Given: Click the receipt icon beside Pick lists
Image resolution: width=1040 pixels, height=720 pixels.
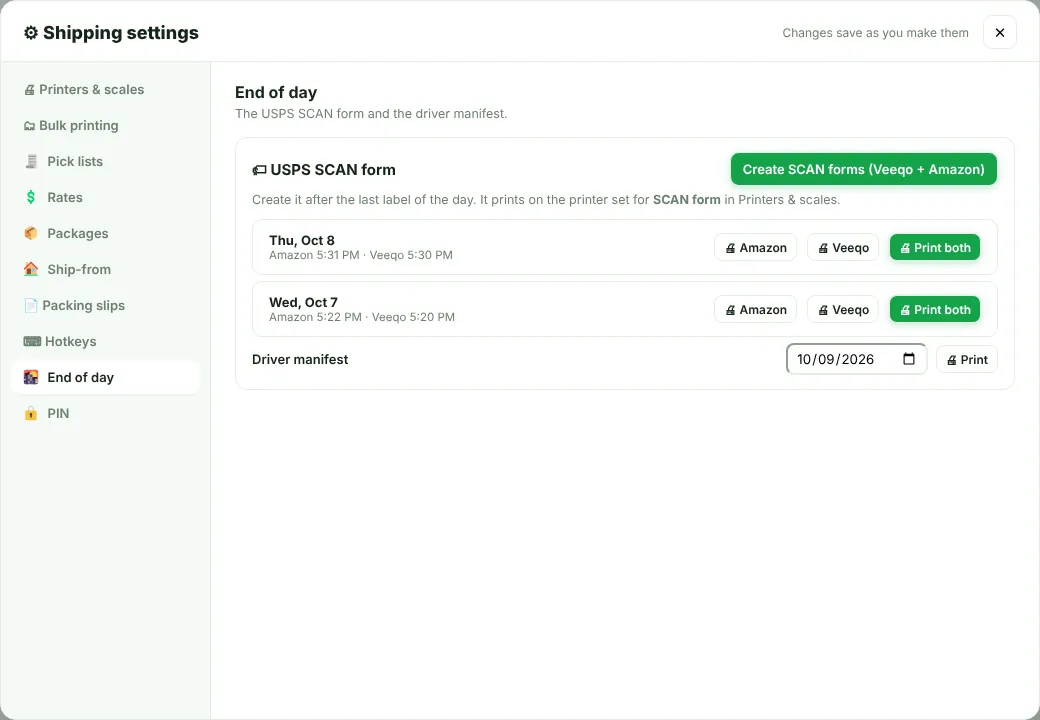Looking at the screenshot, I should [x=31, y=161].
